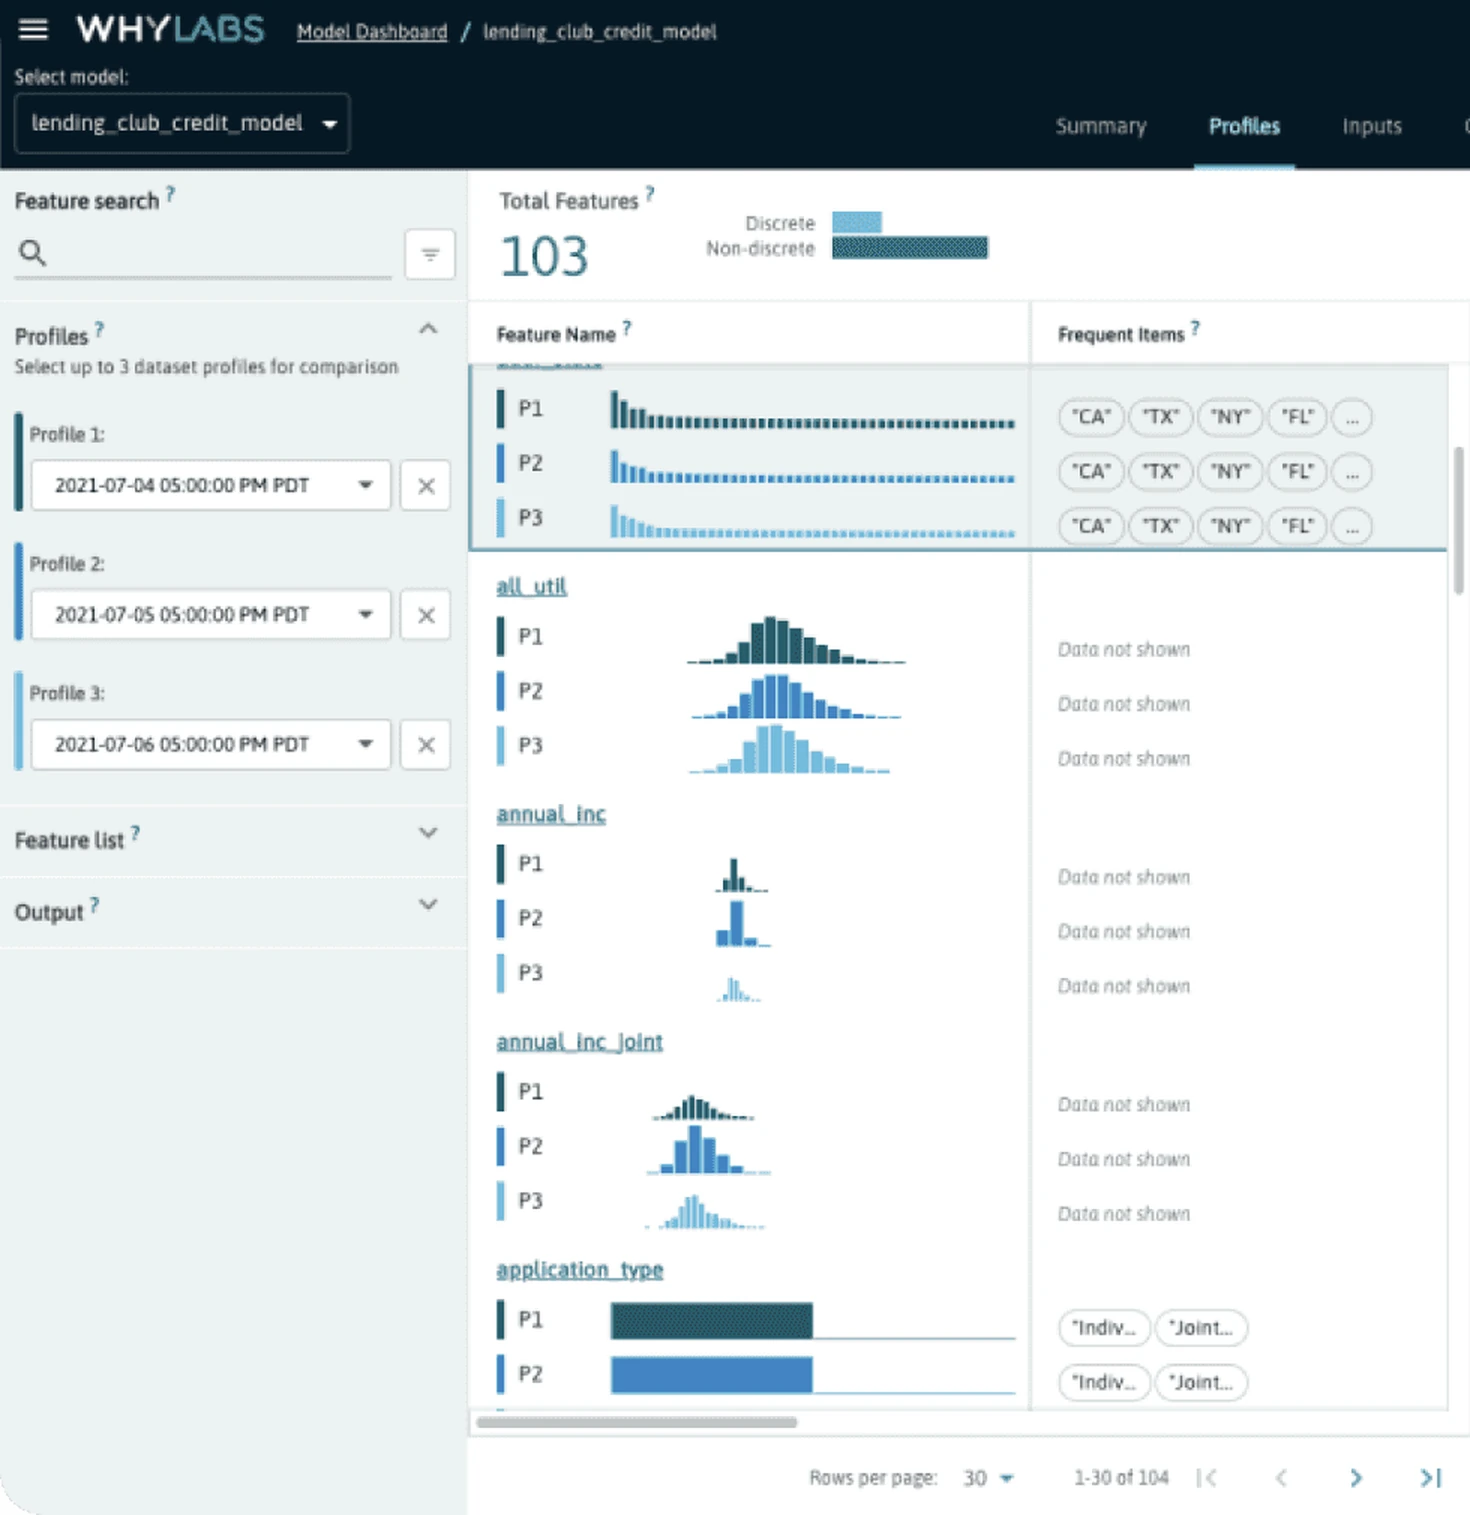Image resolution: width=1470 pixels, height=1515 pixels.
Task: Go to the previous page of features
Action: coord(1281,1477)
